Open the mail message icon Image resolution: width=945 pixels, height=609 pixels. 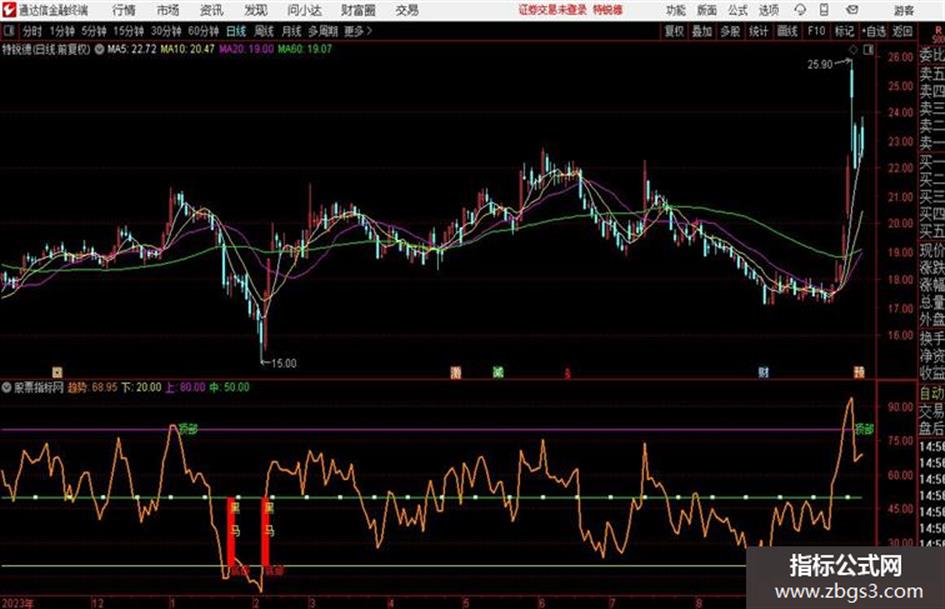(x=852, y=10)
